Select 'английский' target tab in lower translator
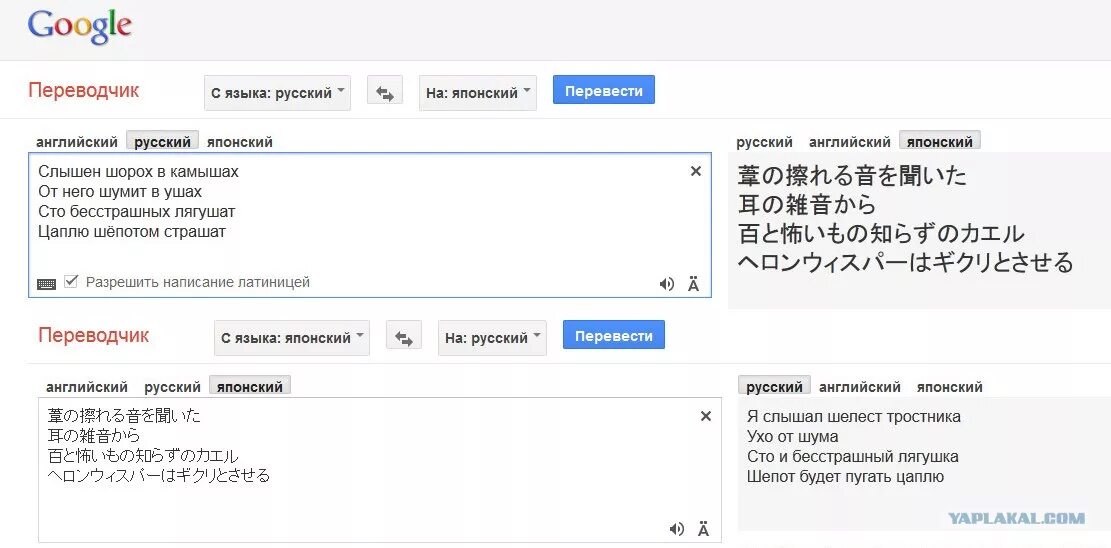This screenshot has width=1111, height=548. click(860, 387)
